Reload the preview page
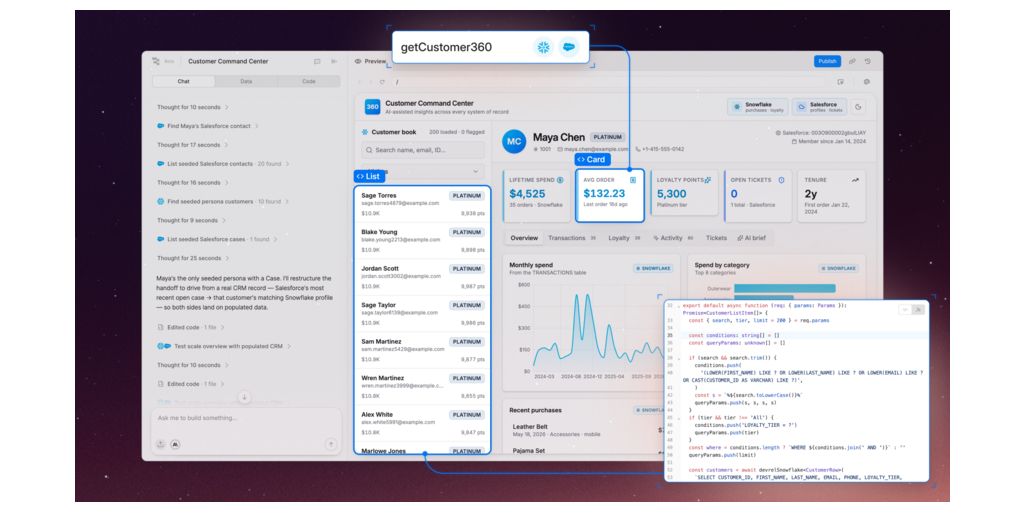 pos(382,82)
